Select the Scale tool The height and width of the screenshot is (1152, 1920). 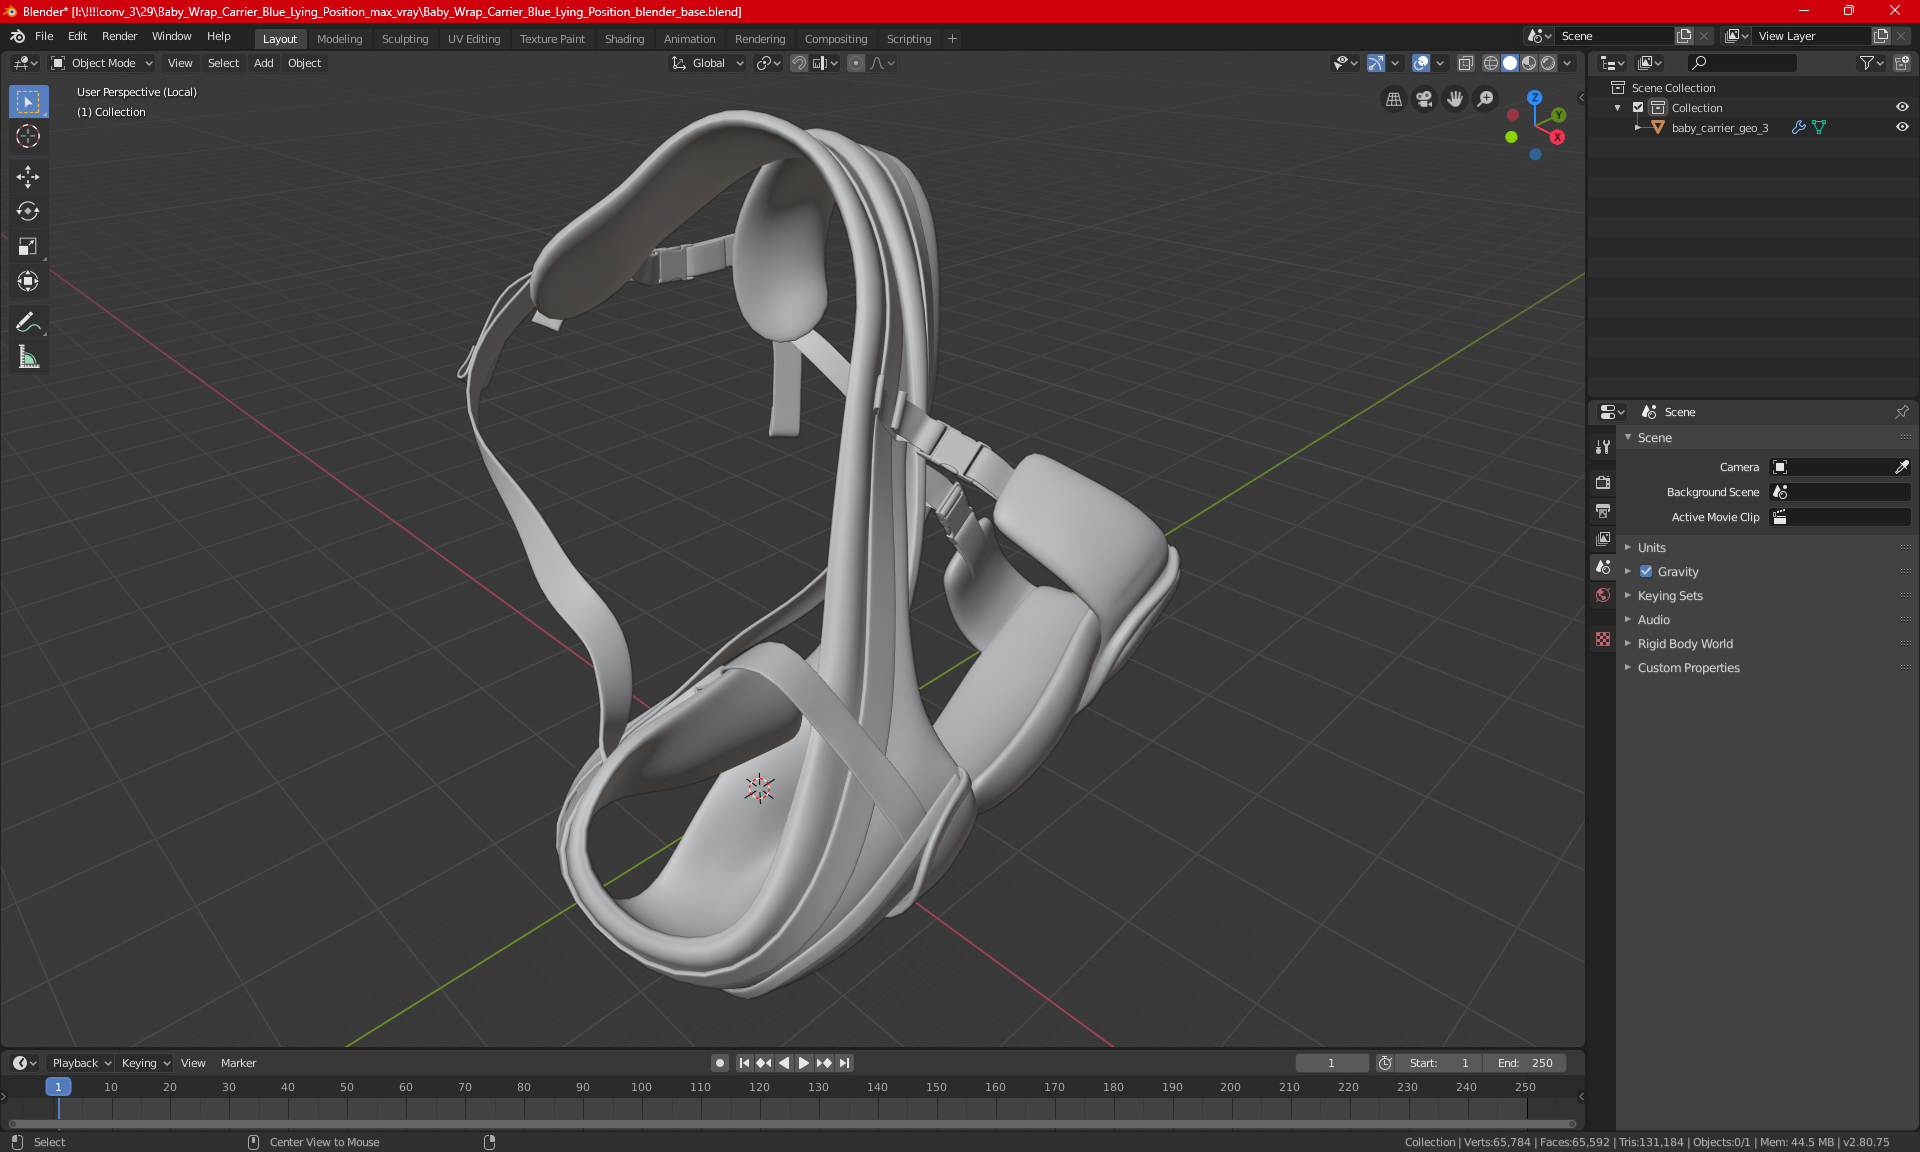tap(28, 247)
